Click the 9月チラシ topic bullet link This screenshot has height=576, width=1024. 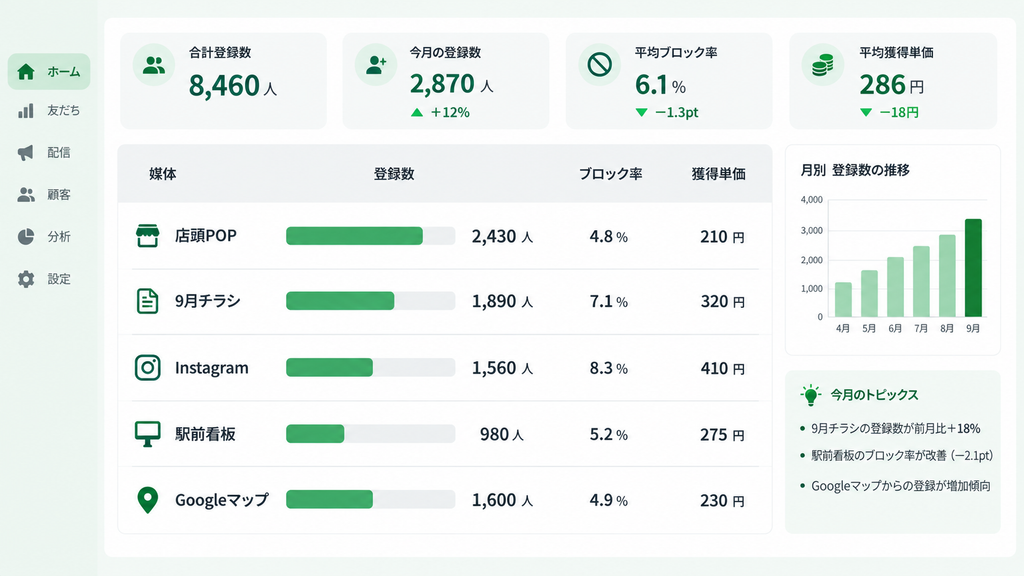click(x=895, y=428)
